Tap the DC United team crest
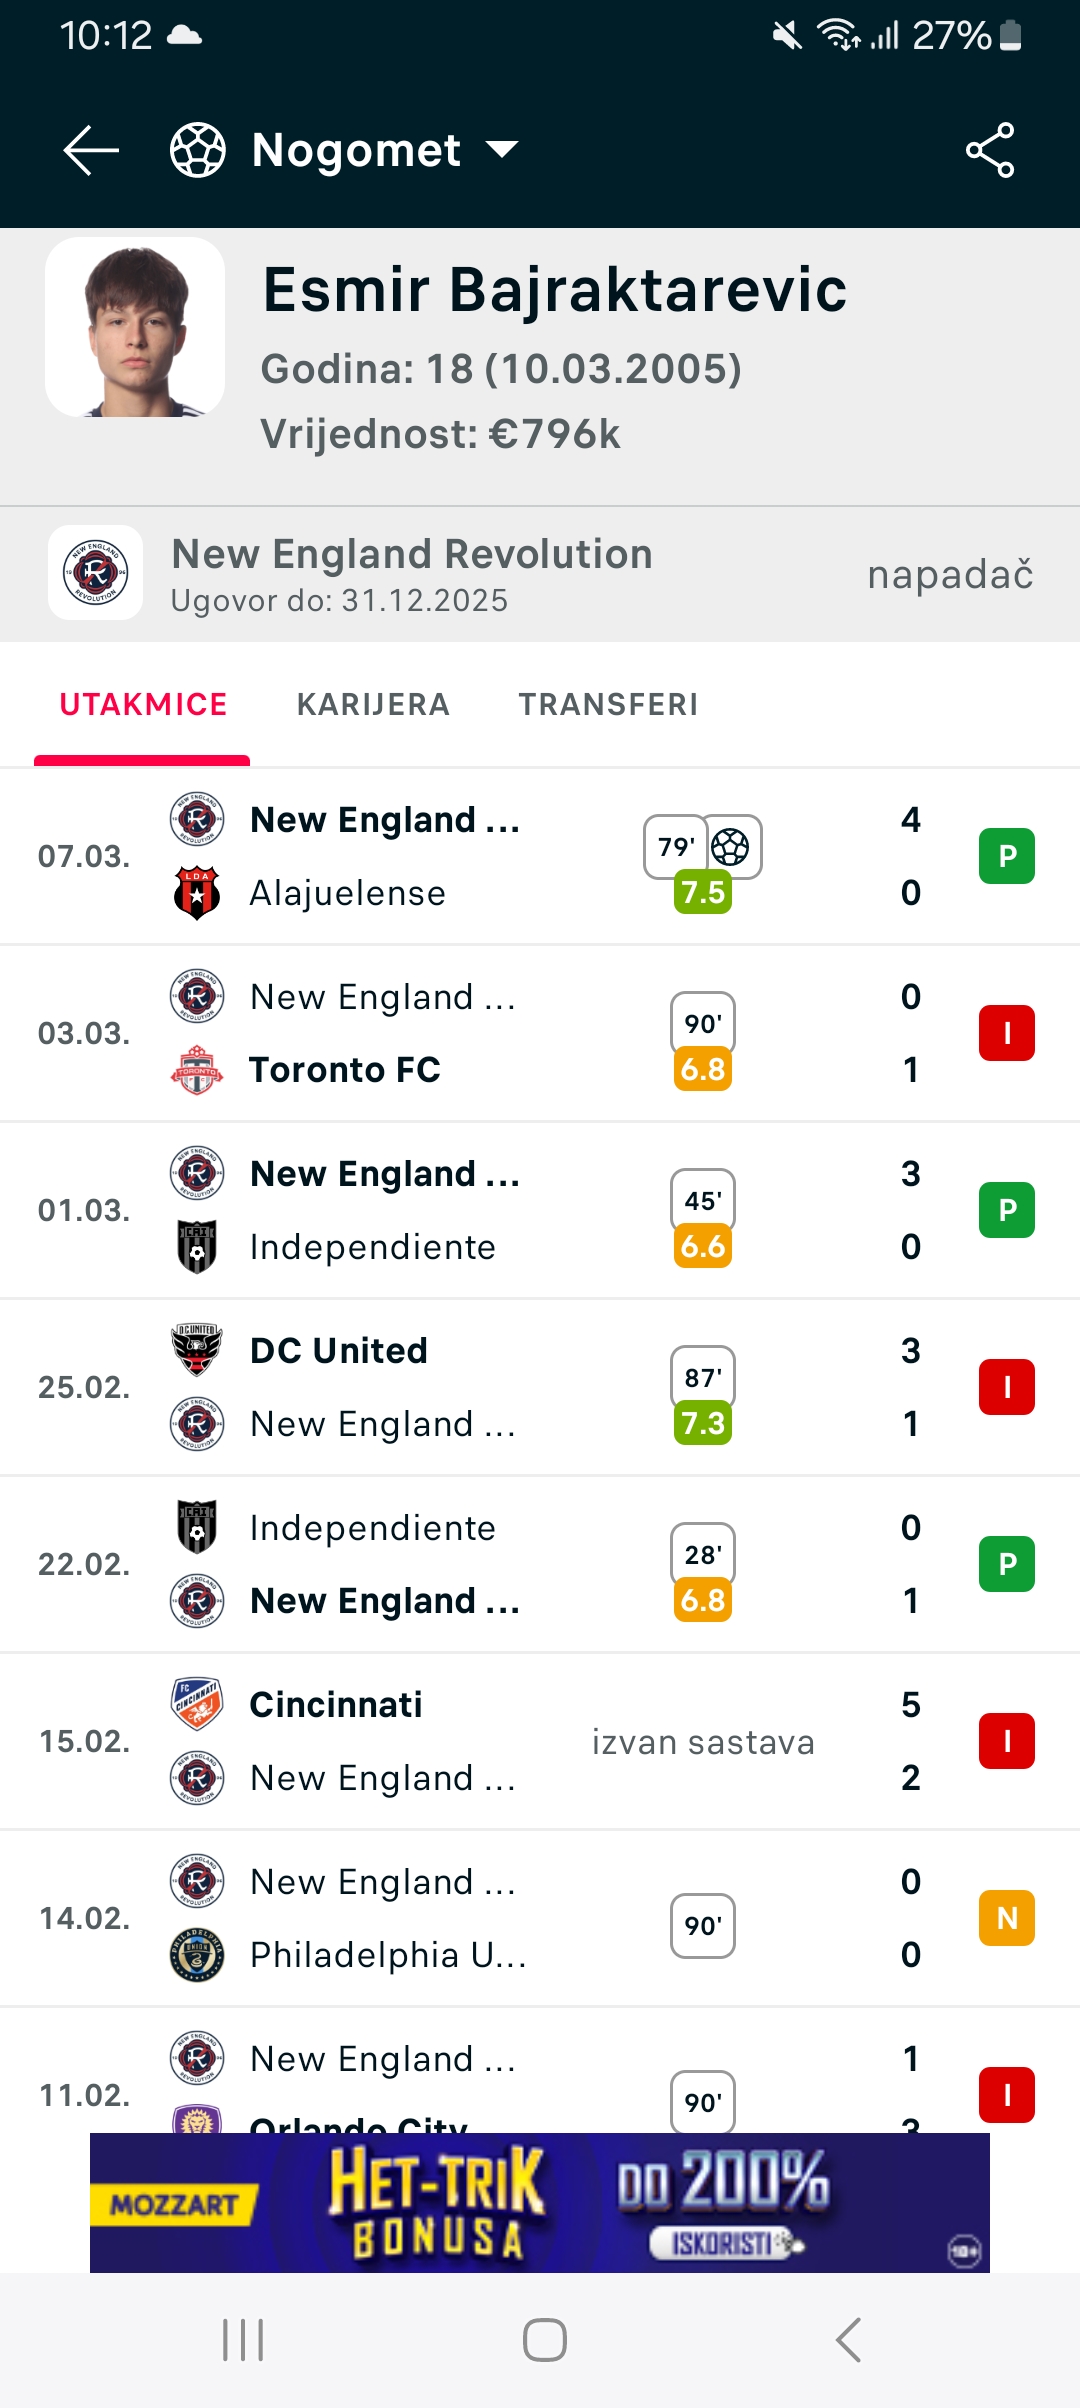The image size is (1080, 2408). click(197, 1350)
